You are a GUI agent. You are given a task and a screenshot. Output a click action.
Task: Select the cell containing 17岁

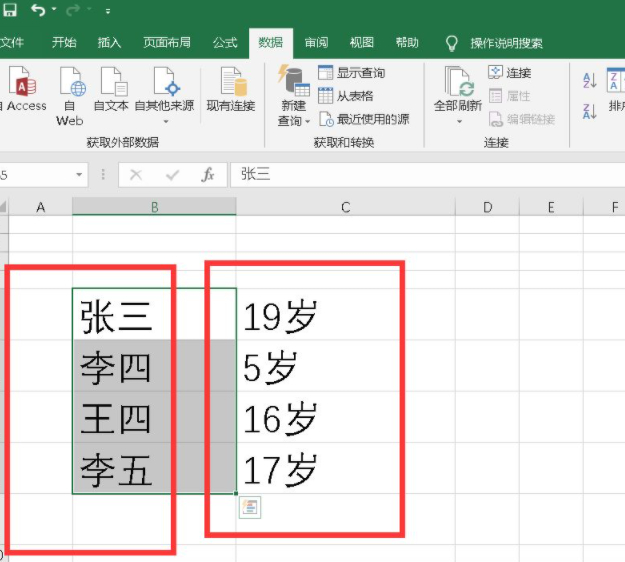[346, 468]
